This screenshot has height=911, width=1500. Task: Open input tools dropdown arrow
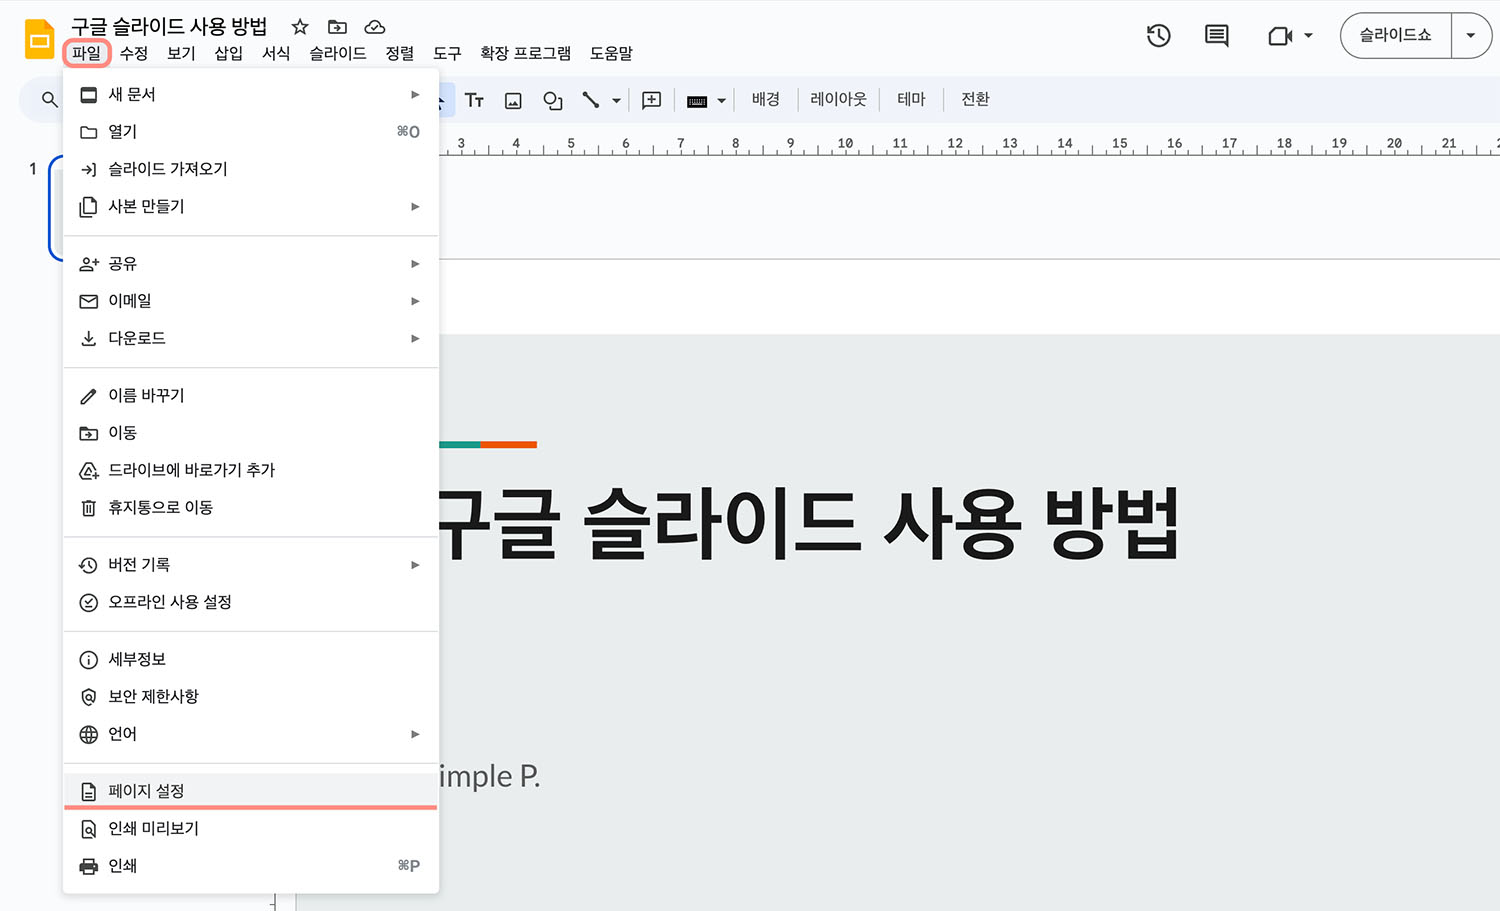click(721, 101)
